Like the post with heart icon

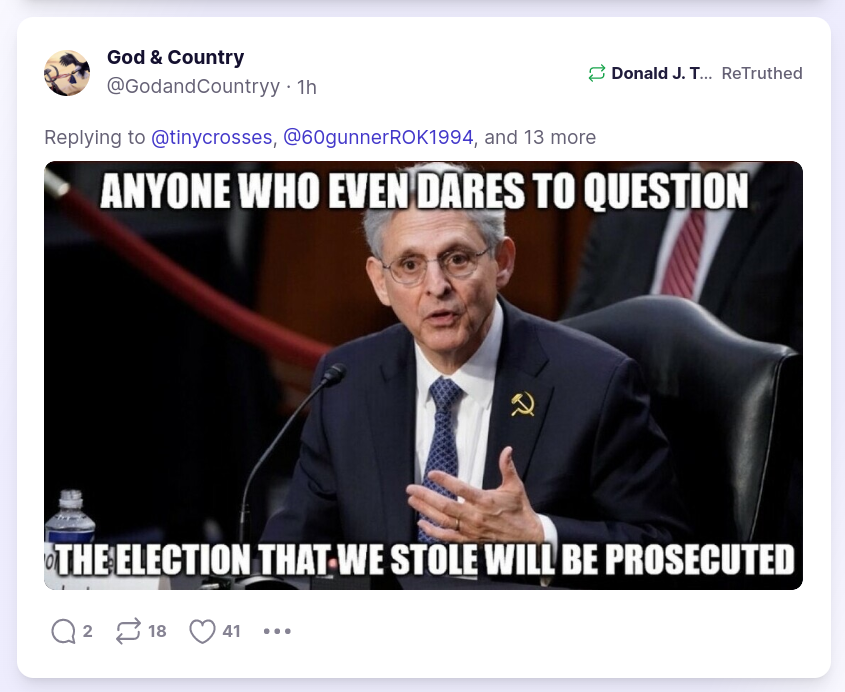pos(202,631)
